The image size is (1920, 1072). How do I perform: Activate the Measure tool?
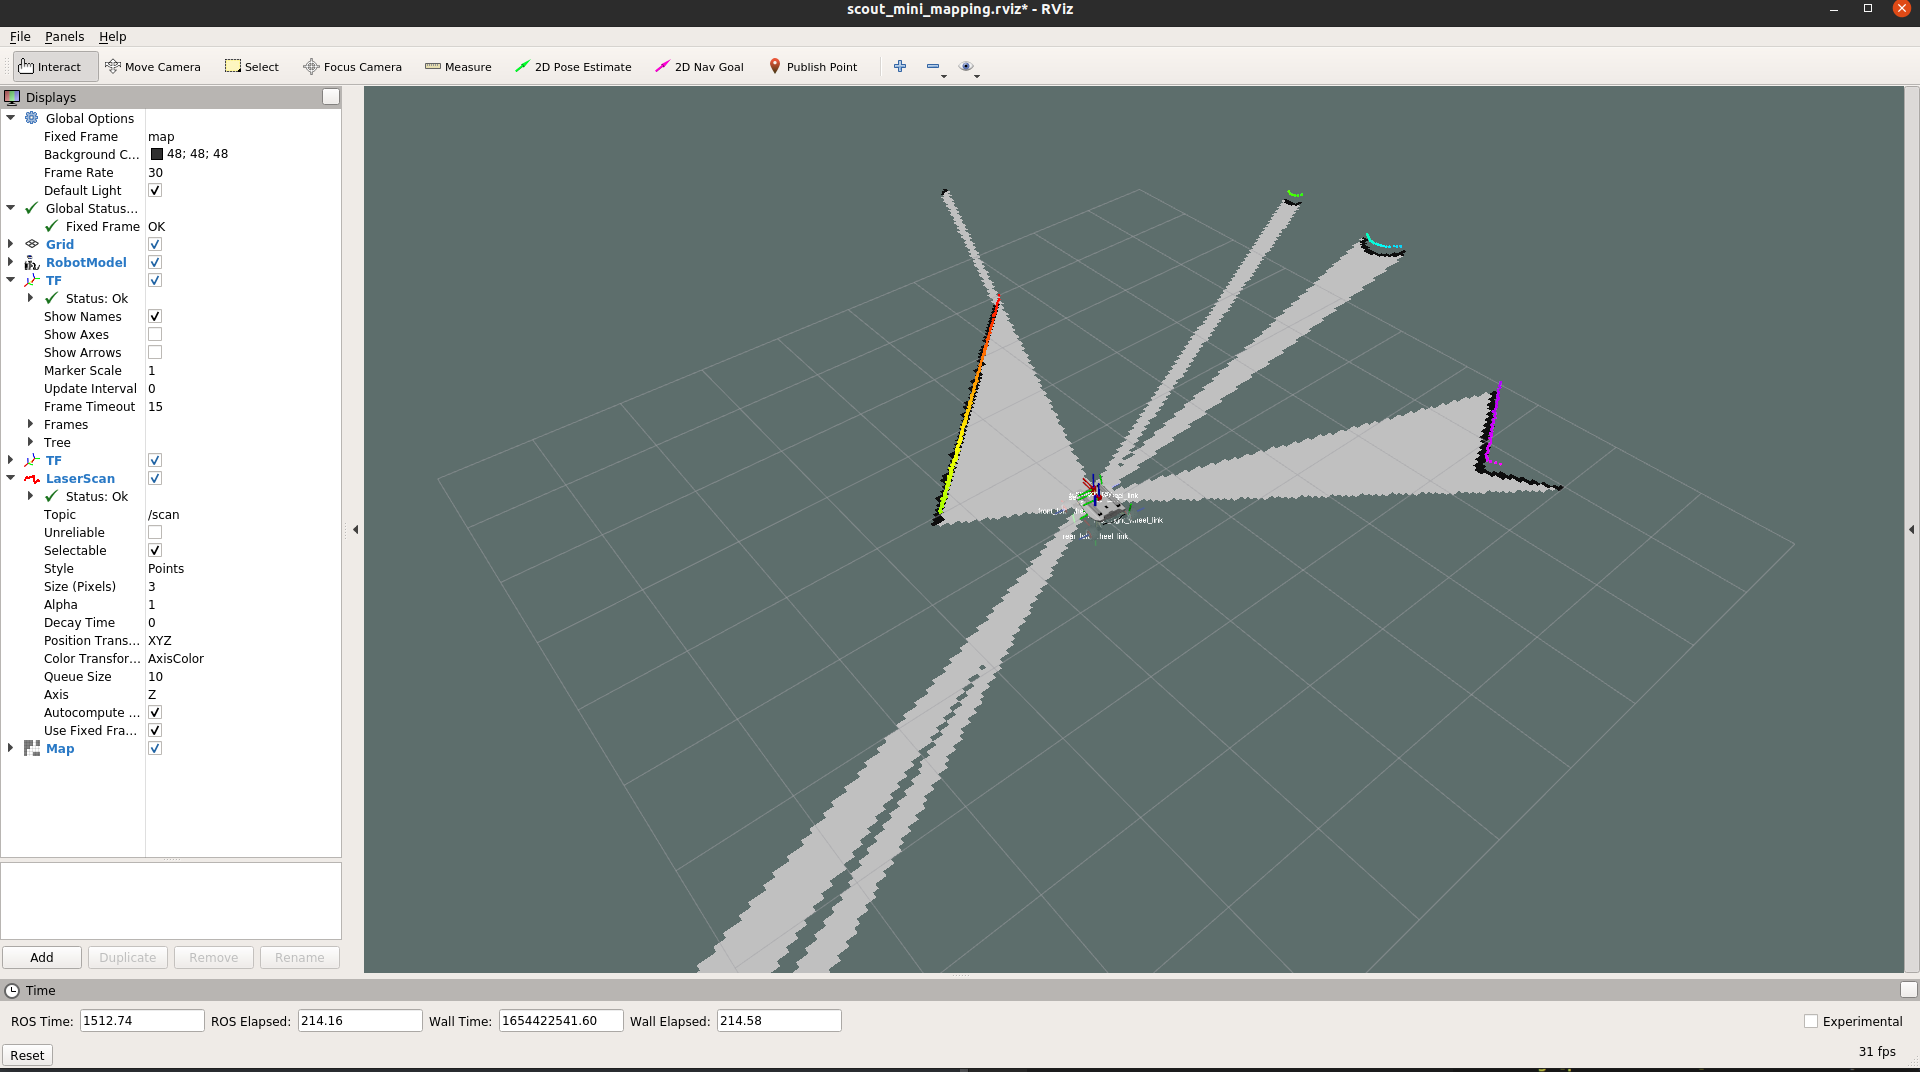458,67
